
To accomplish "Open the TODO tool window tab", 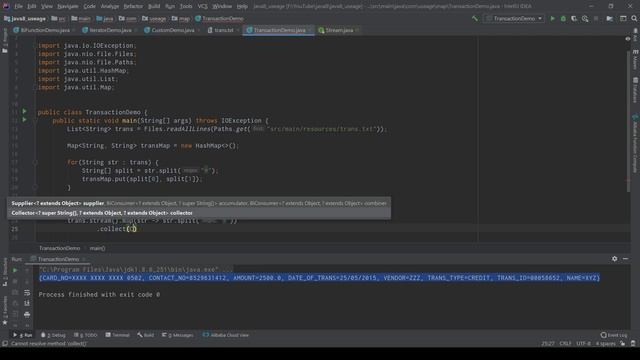I will (x=86, y=335).
